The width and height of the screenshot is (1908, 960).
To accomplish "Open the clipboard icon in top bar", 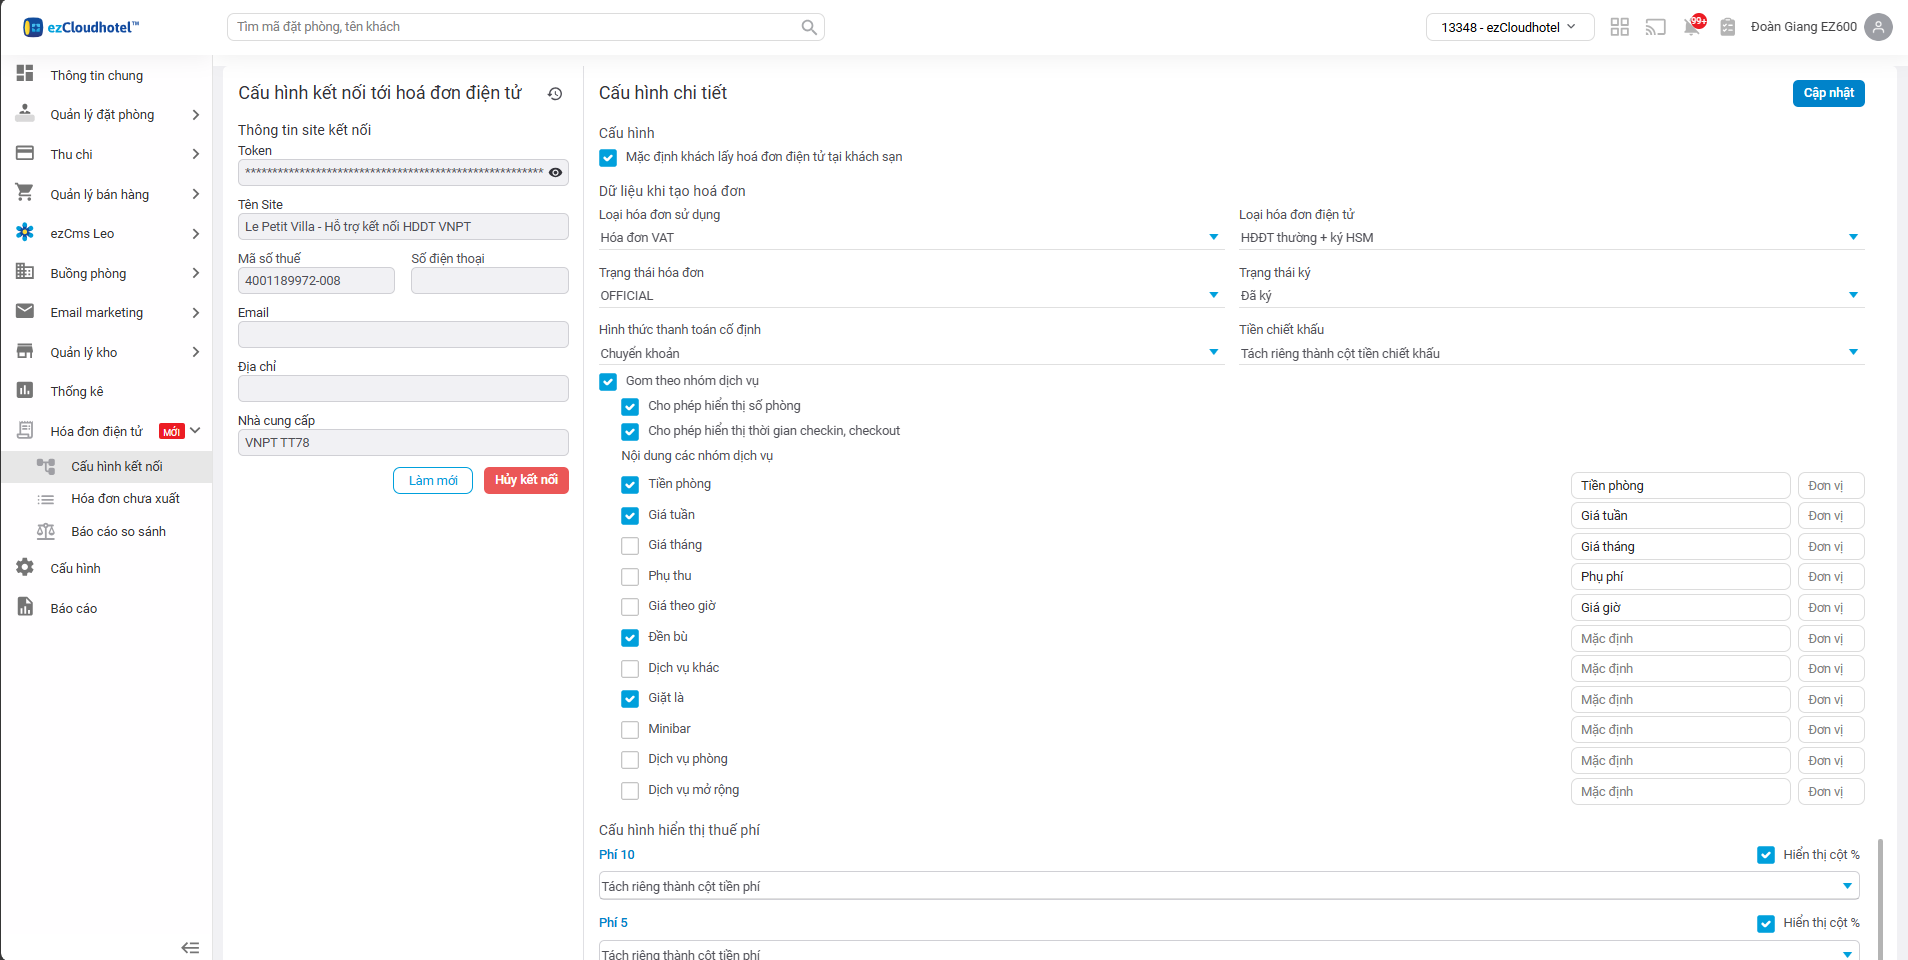I will [x=1727, y=27].
